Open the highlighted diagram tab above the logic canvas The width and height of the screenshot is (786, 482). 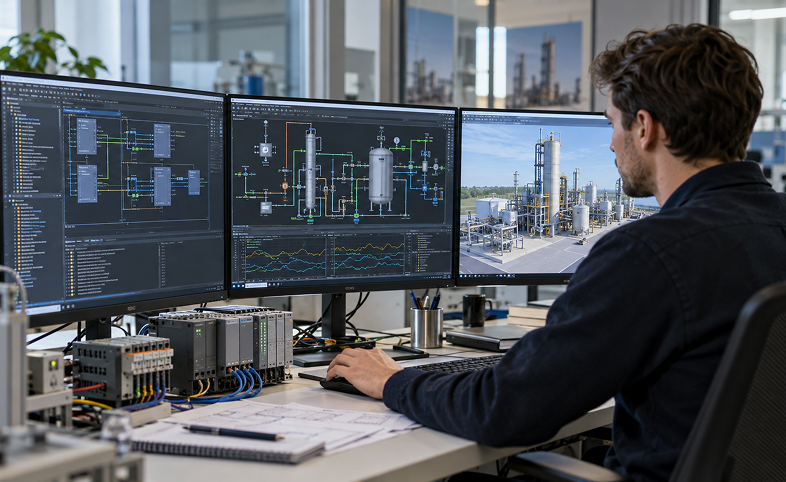(x=92, y=112)
